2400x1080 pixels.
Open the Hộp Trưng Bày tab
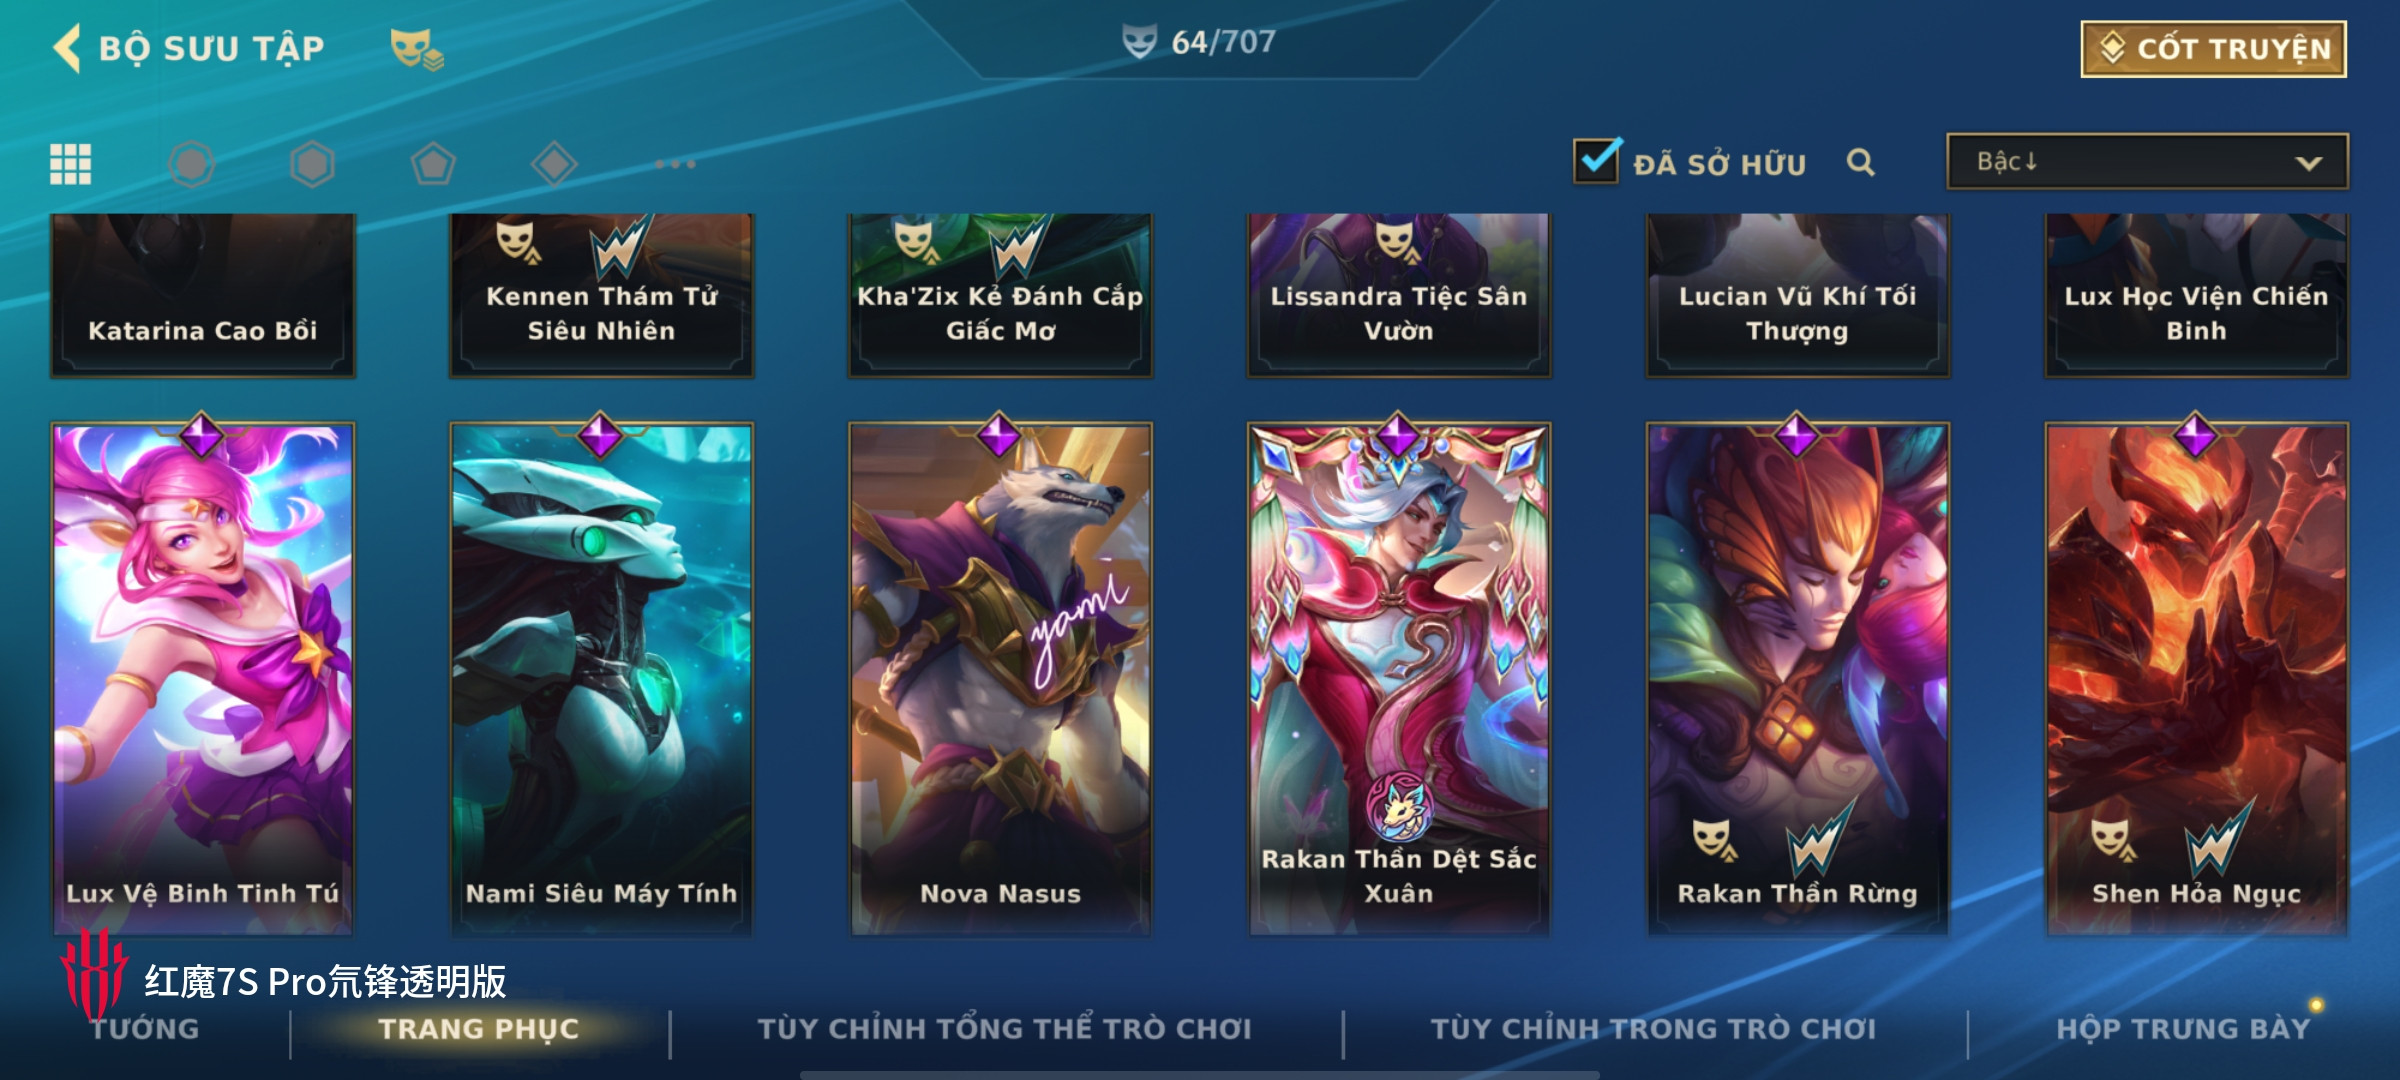[x=2183, y=1029]
